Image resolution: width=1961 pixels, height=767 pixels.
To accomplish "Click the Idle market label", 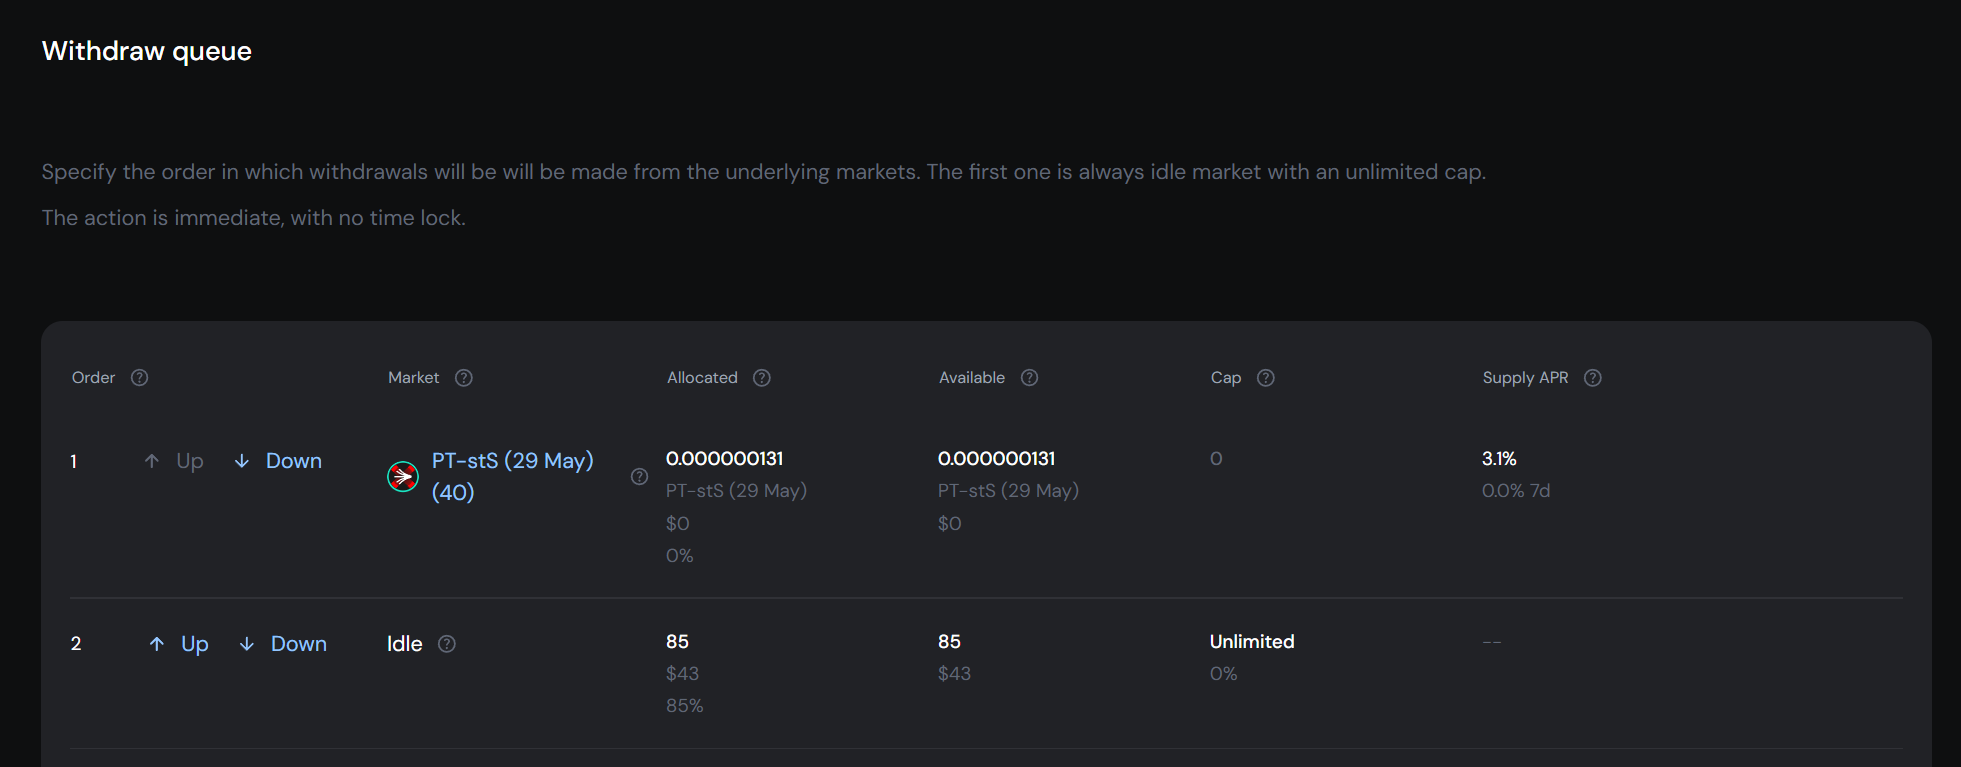I will 405,644.
